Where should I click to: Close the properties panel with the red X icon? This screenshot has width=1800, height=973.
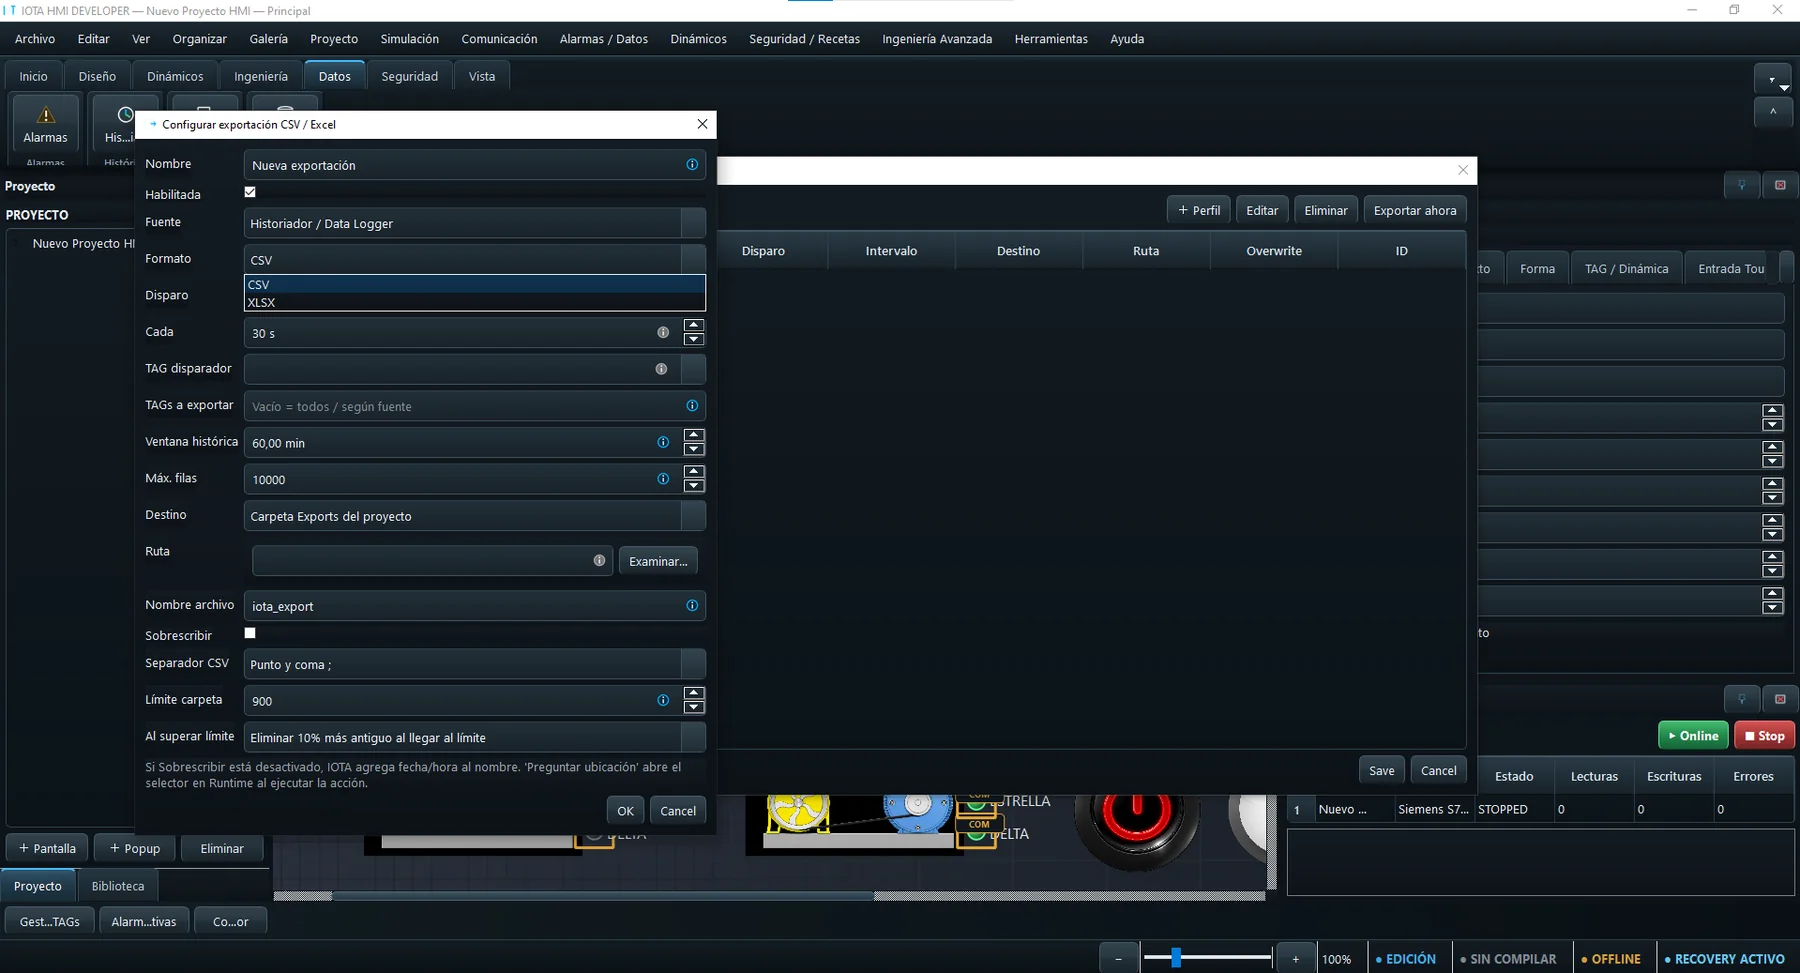(x=1780, y=185)
